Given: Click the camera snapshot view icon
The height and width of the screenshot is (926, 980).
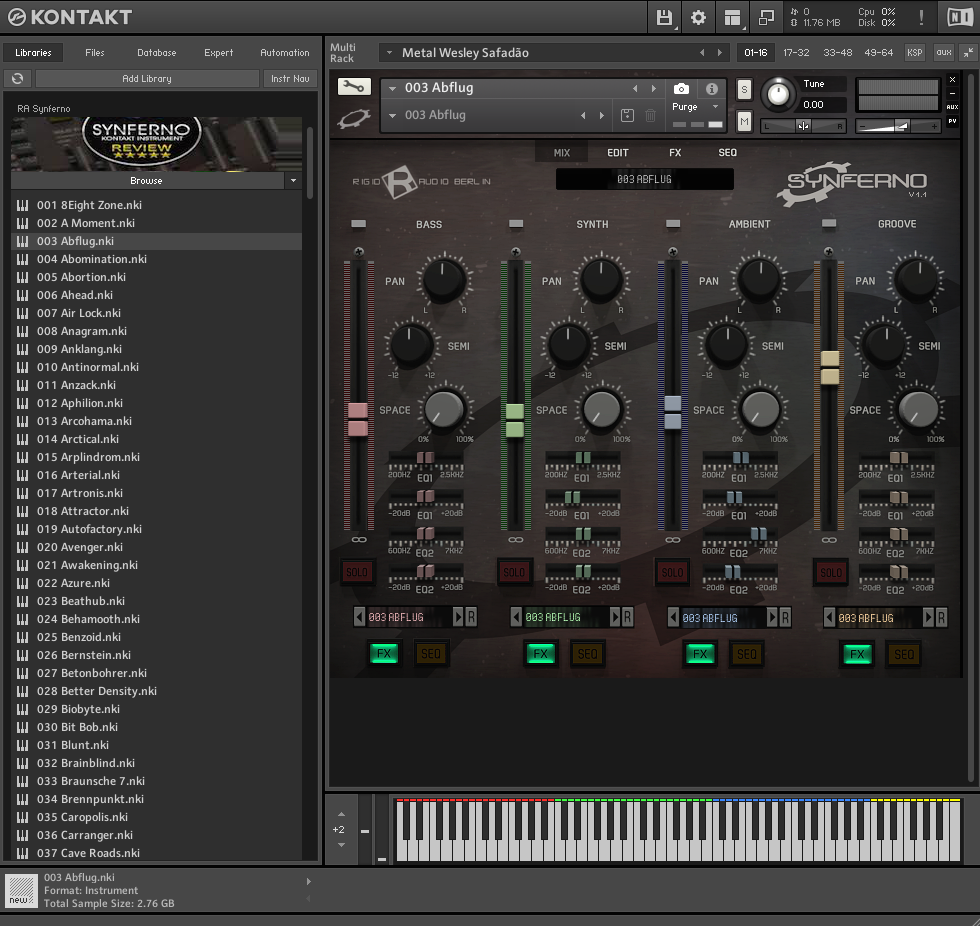Looking at the screenshot, I should 681,89.
